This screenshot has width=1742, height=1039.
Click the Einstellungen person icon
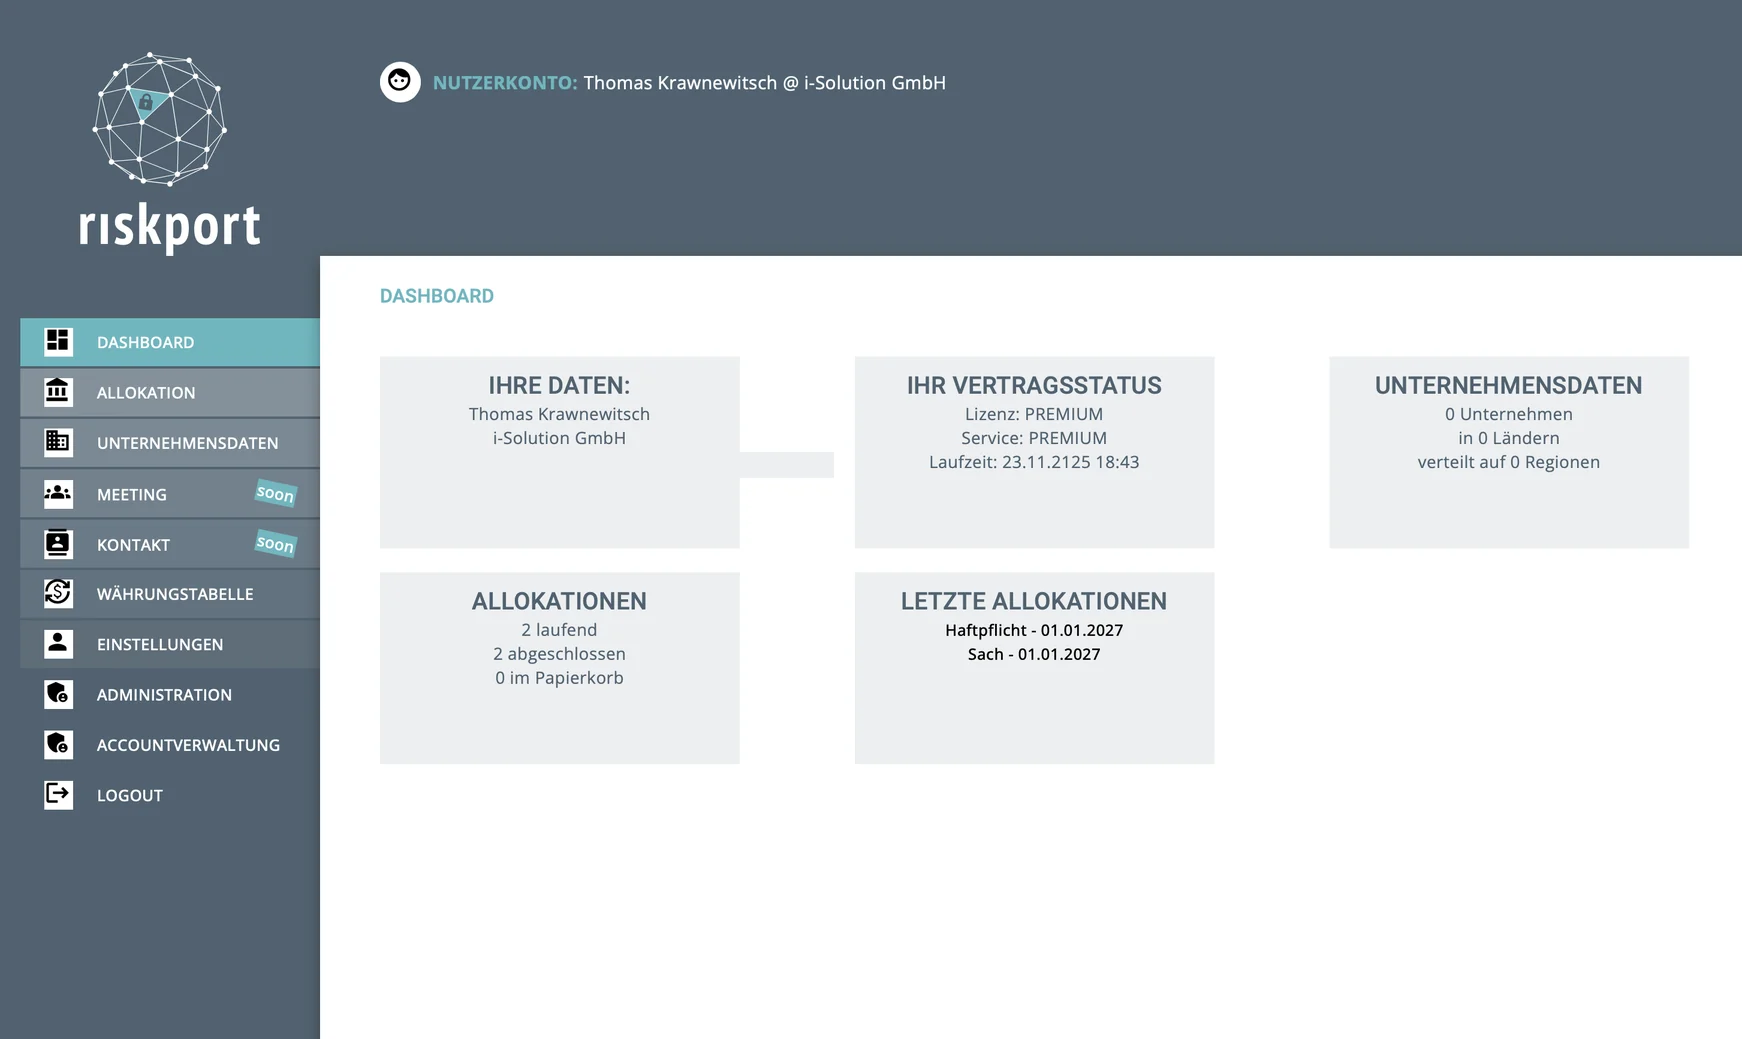coord(58,643)
